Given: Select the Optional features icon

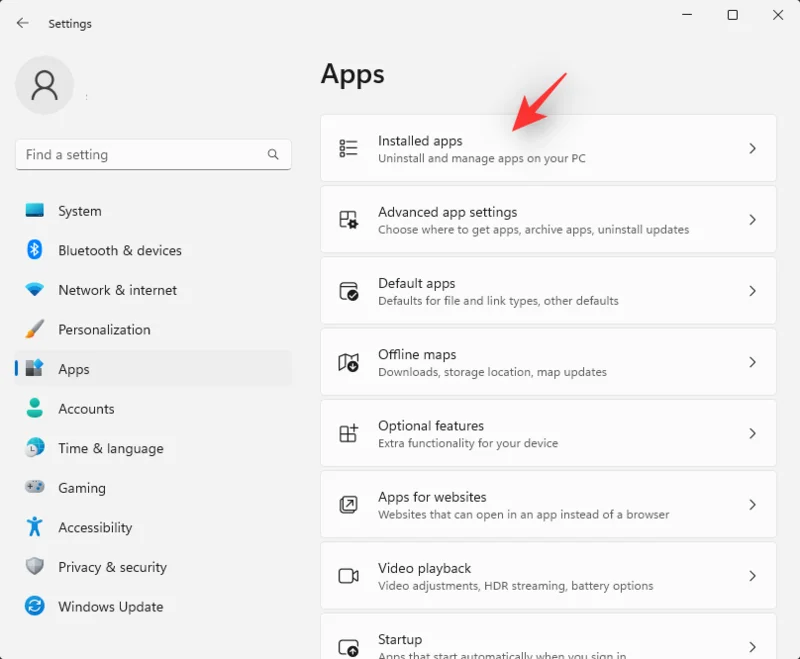Looking at the screenshot, I should coord(348,433).
